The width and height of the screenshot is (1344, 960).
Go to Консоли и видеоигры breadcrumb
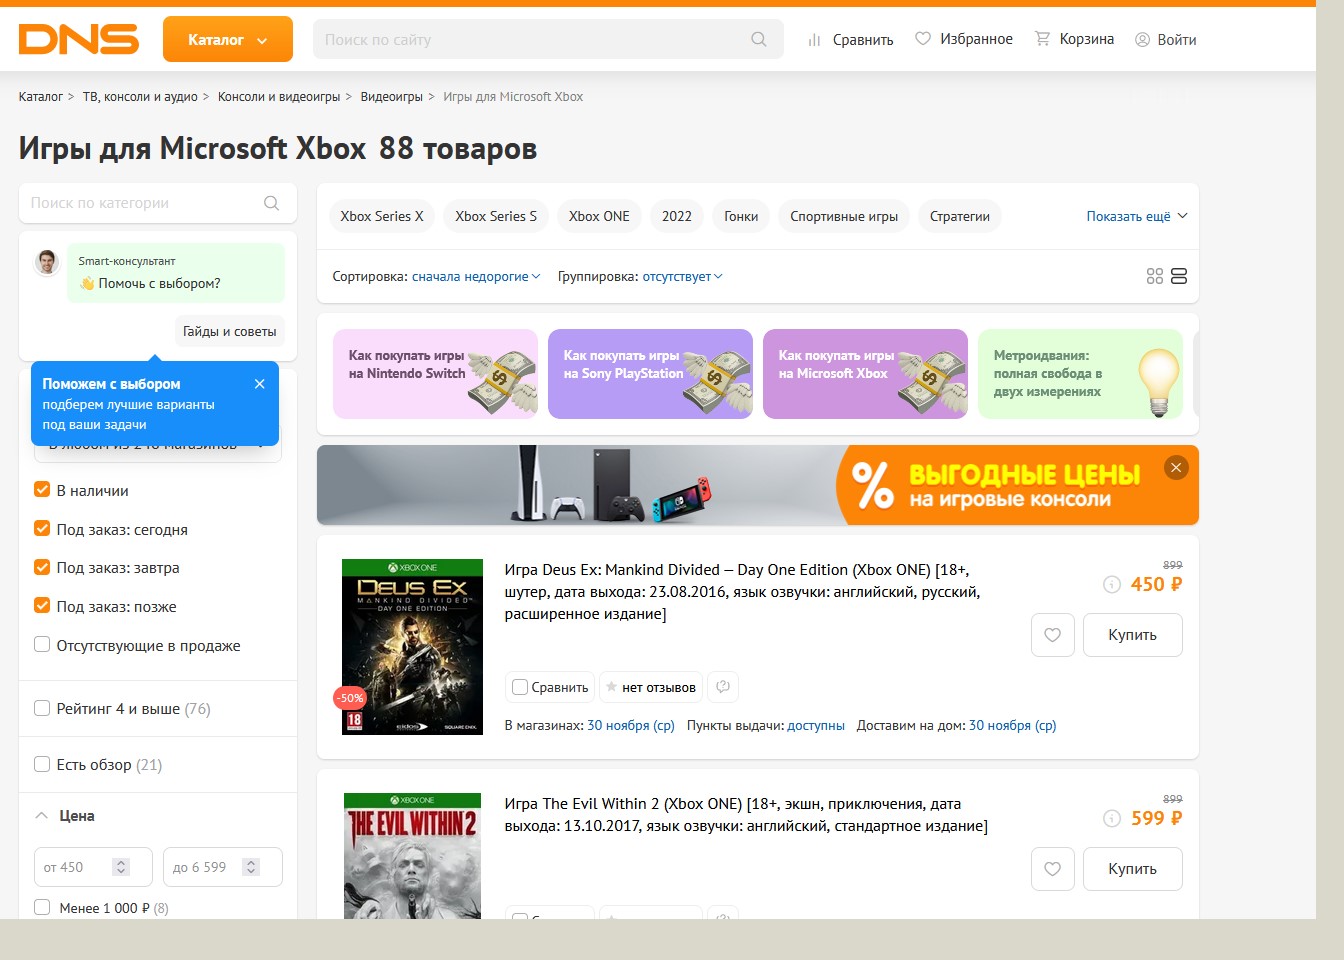(x=279, y=97)
